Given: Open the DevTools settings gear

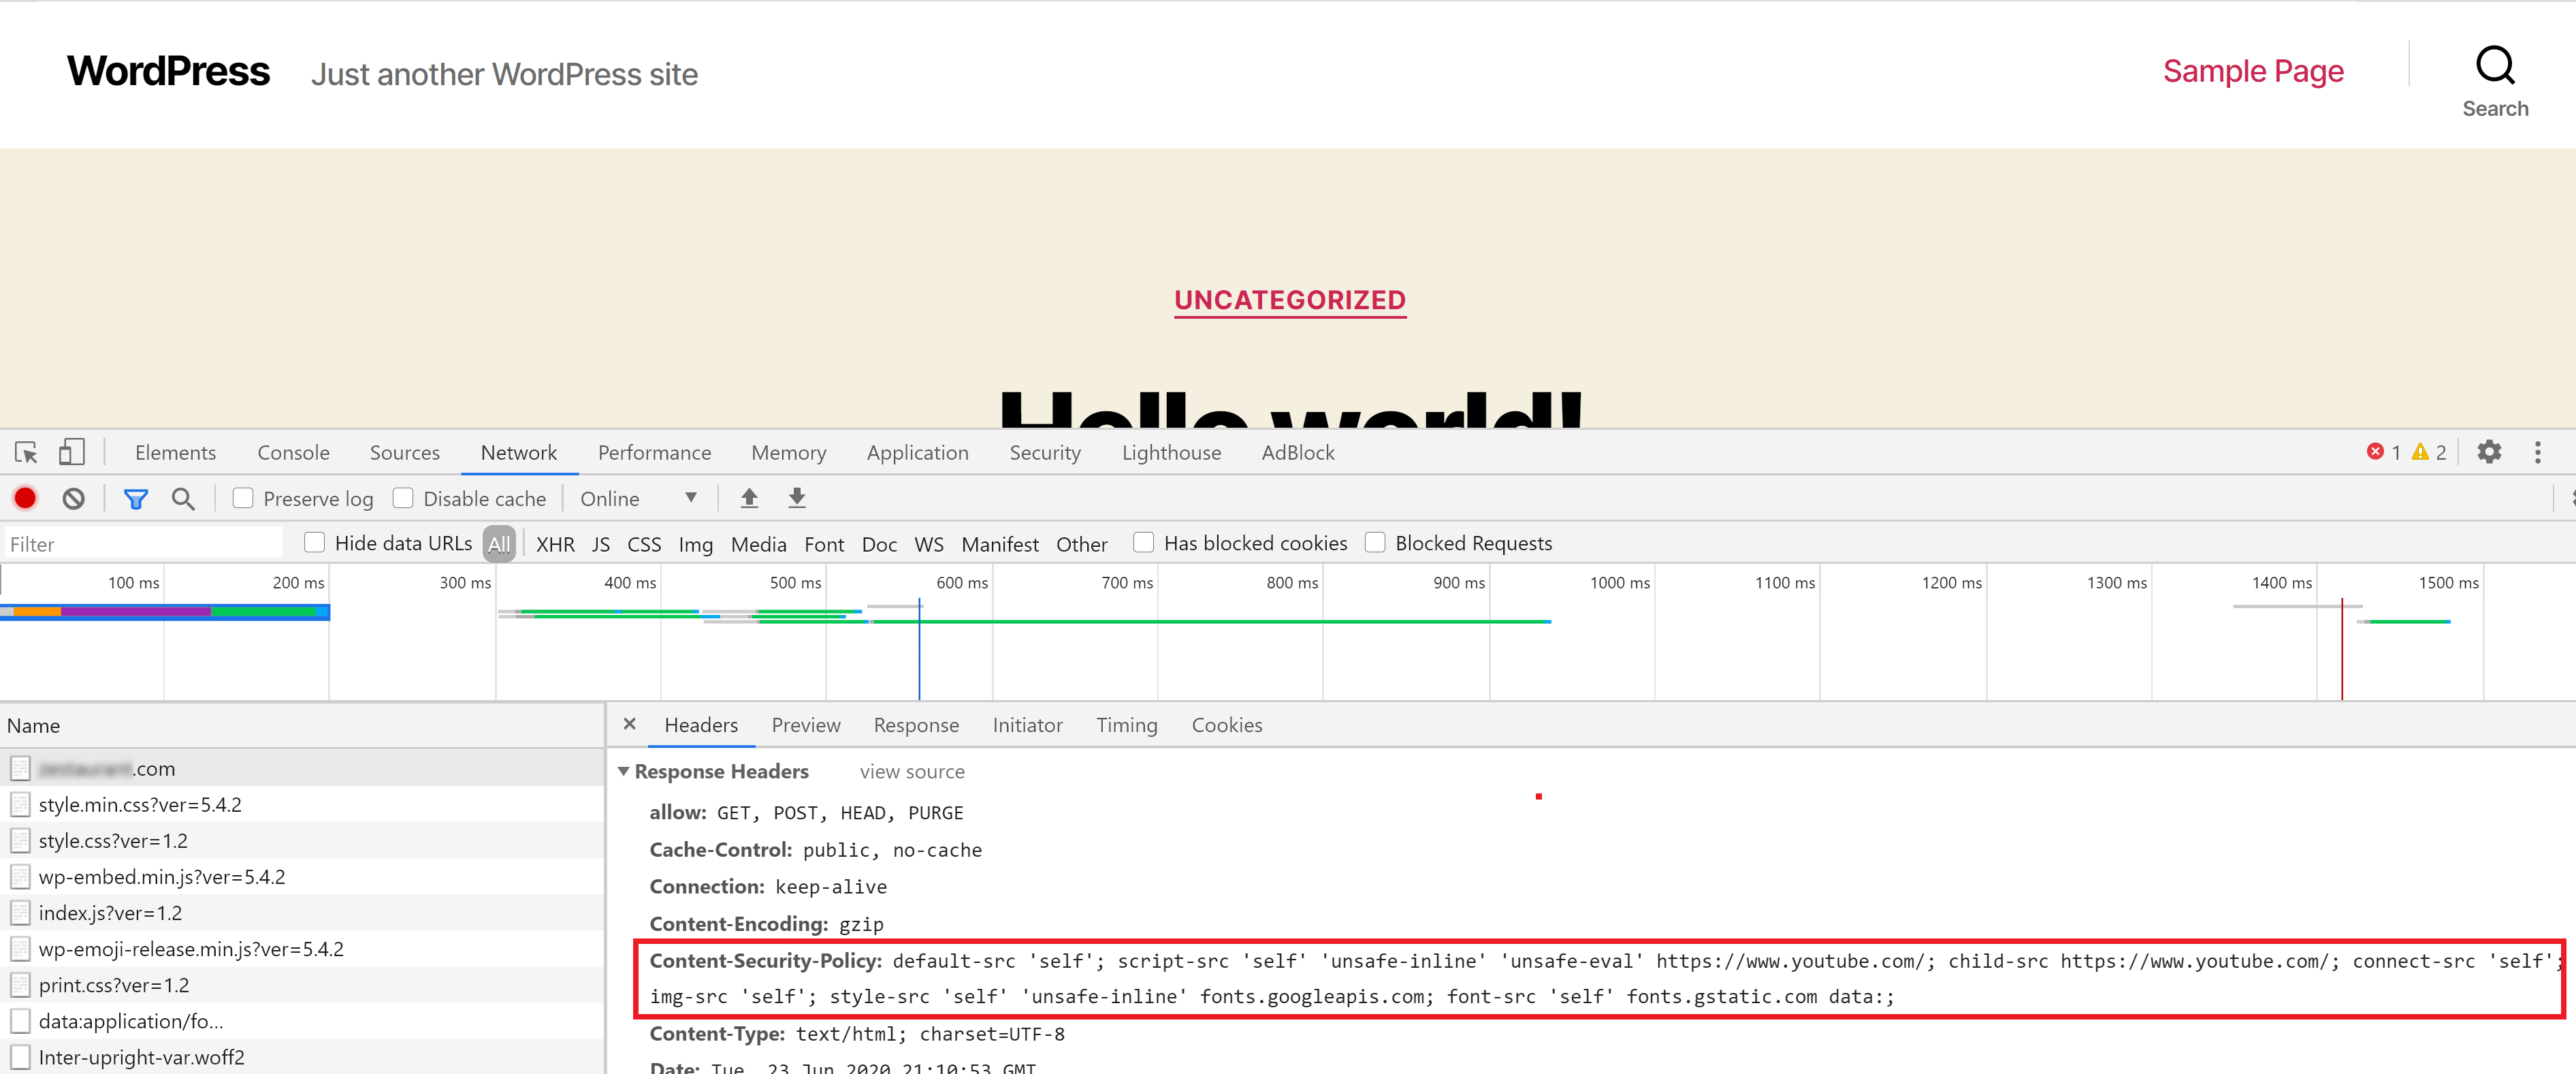Looking at the screenshot, I should (2489, 452).
